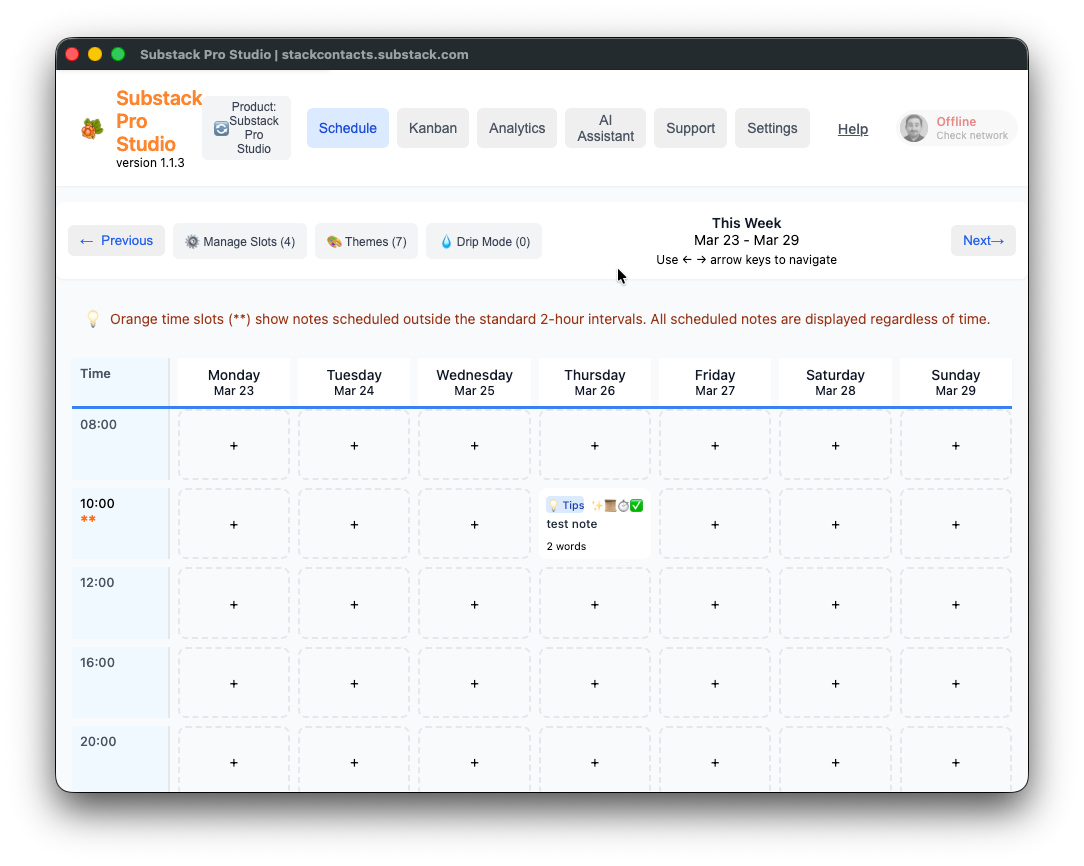
Task: Click the Thursday Mar 26 column header
Action: (x=595, y=382)
